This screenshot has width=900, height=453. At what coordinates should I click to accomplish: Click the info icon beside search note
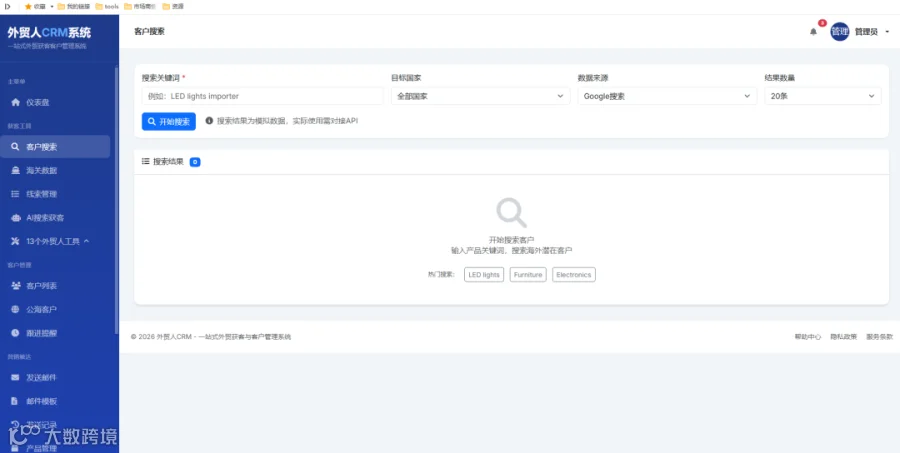(209, 121)
